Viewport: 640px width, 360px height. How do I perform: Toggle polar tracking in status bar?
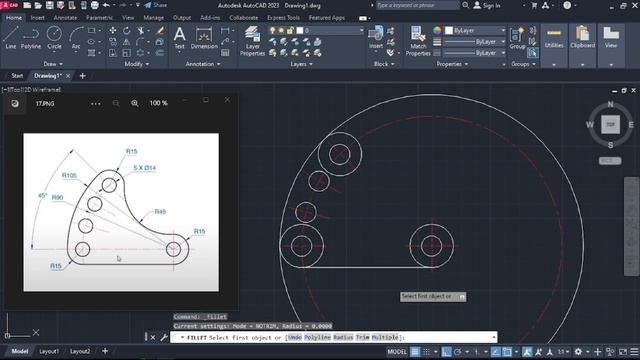tap(458, 351)
